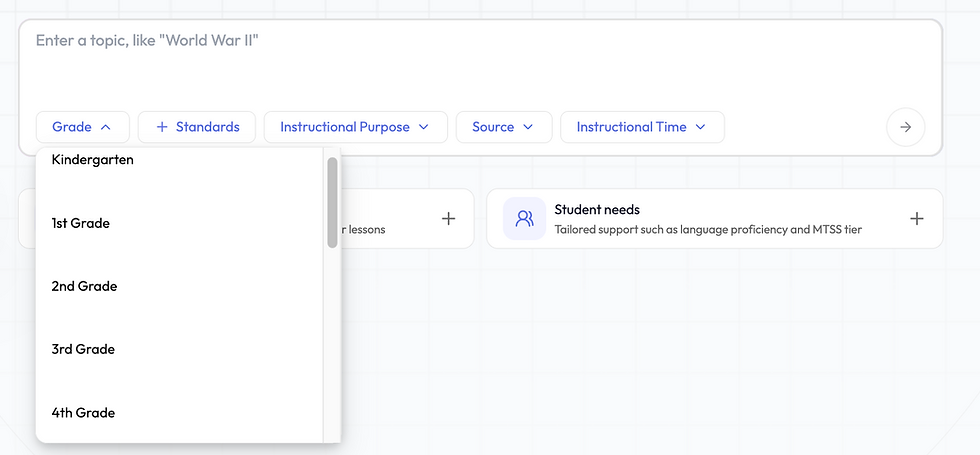The width and height of the screenshot is (980, 455).
Task: Click the plus icon on Student needs card
Action: pos(916,218)
